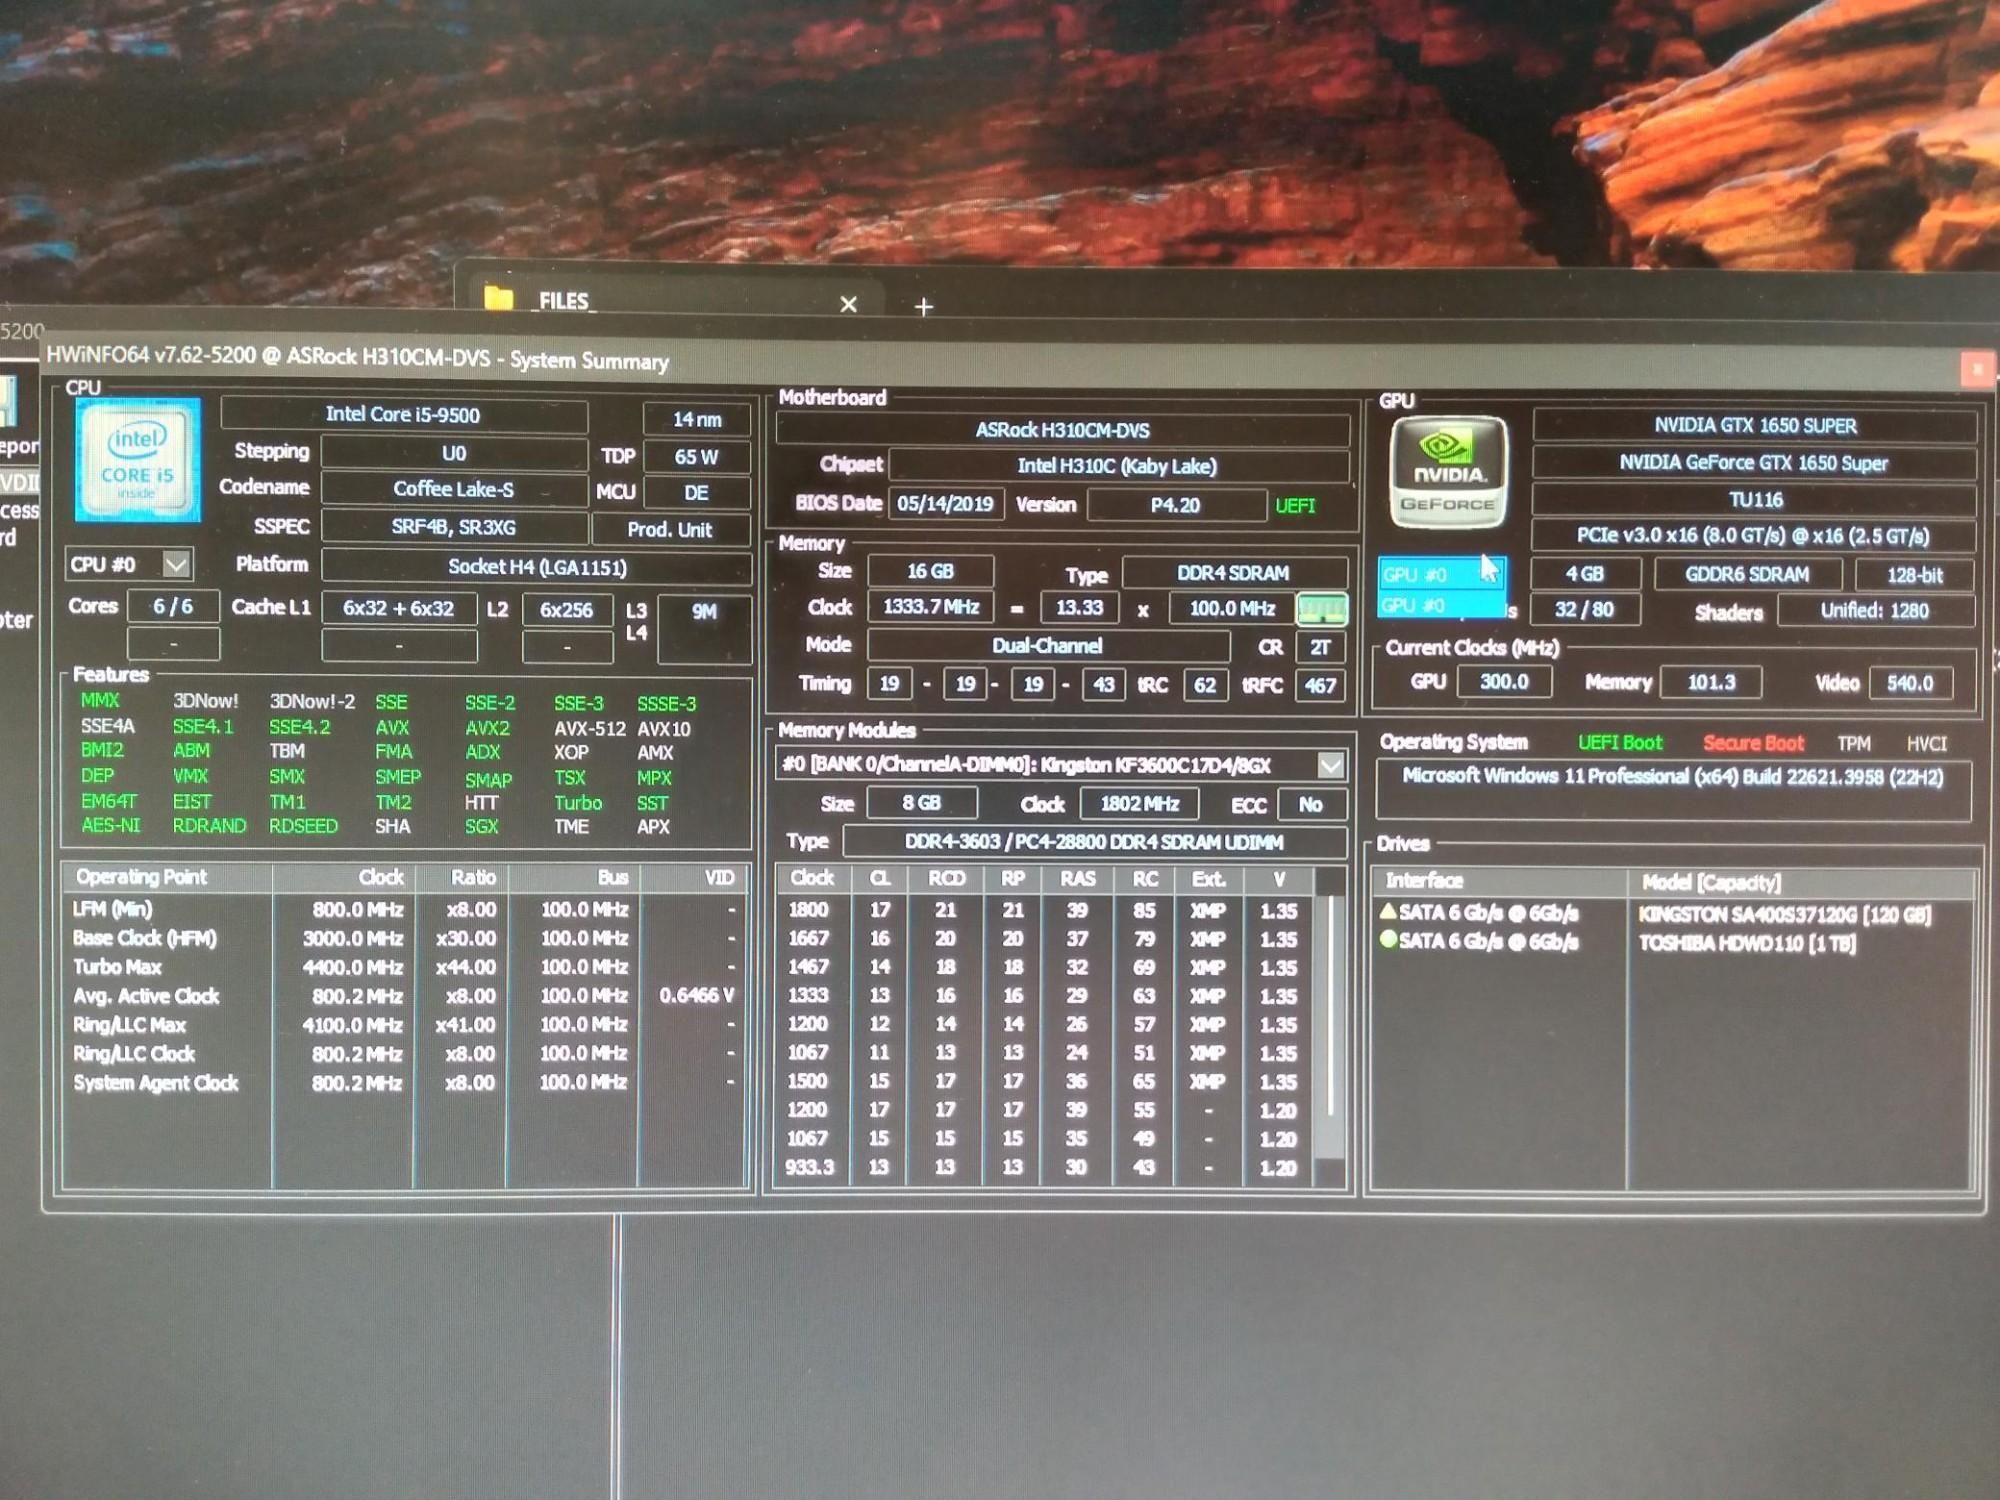Click the NVIDIA GTX 1650 SUPER field

[1755, 425]
